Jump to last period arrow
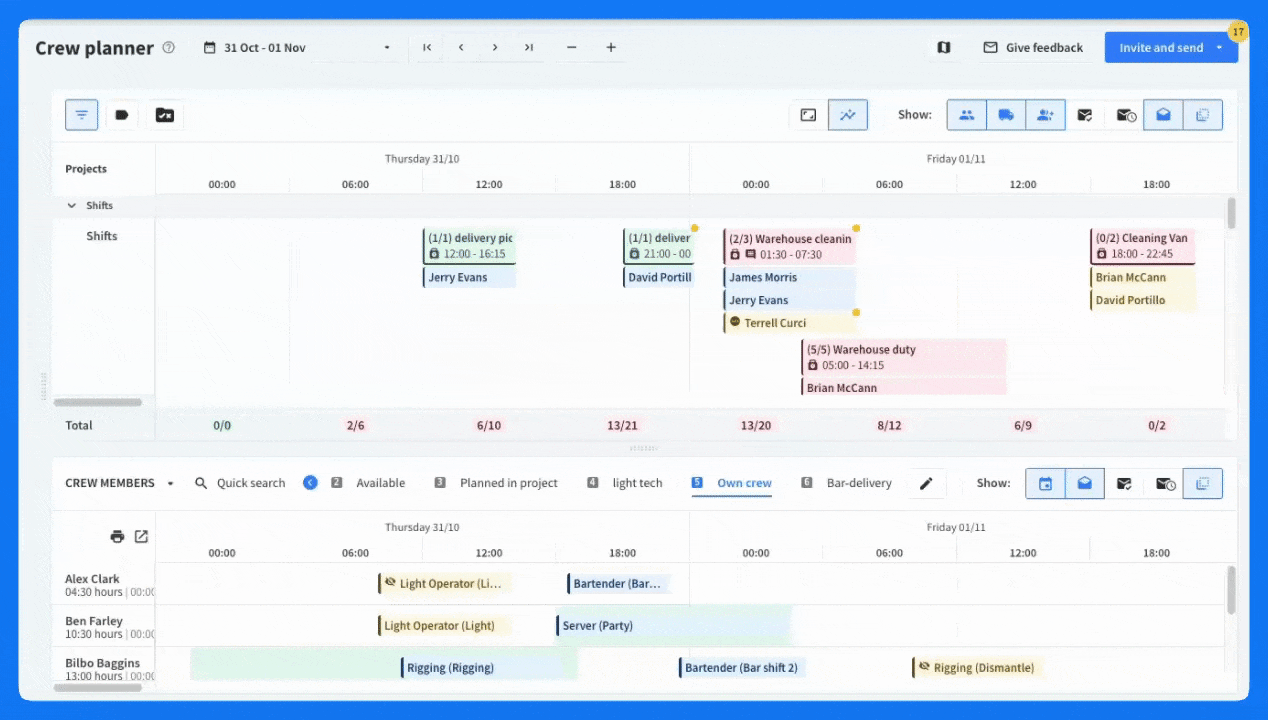This screenshot has height=720, width=1268. pos(529,47)
